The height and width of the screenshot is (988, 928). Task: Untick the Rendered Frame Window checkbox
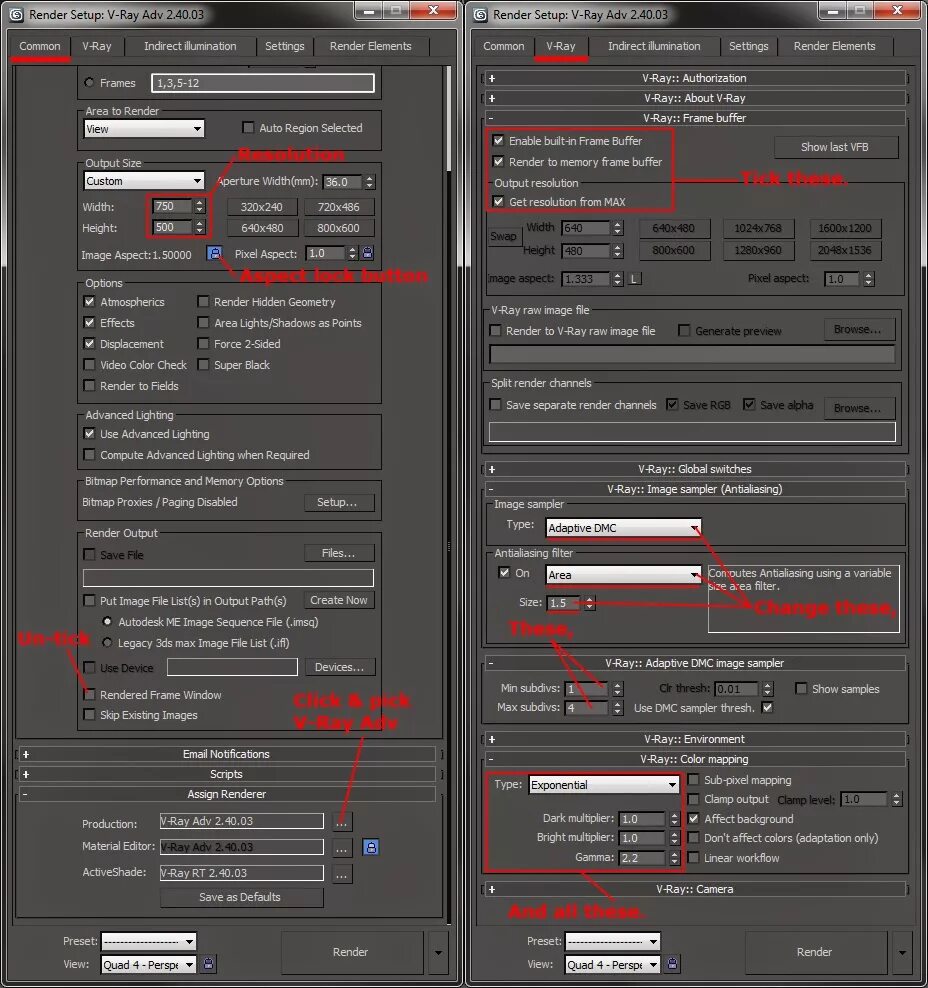[x=89, y=694]
